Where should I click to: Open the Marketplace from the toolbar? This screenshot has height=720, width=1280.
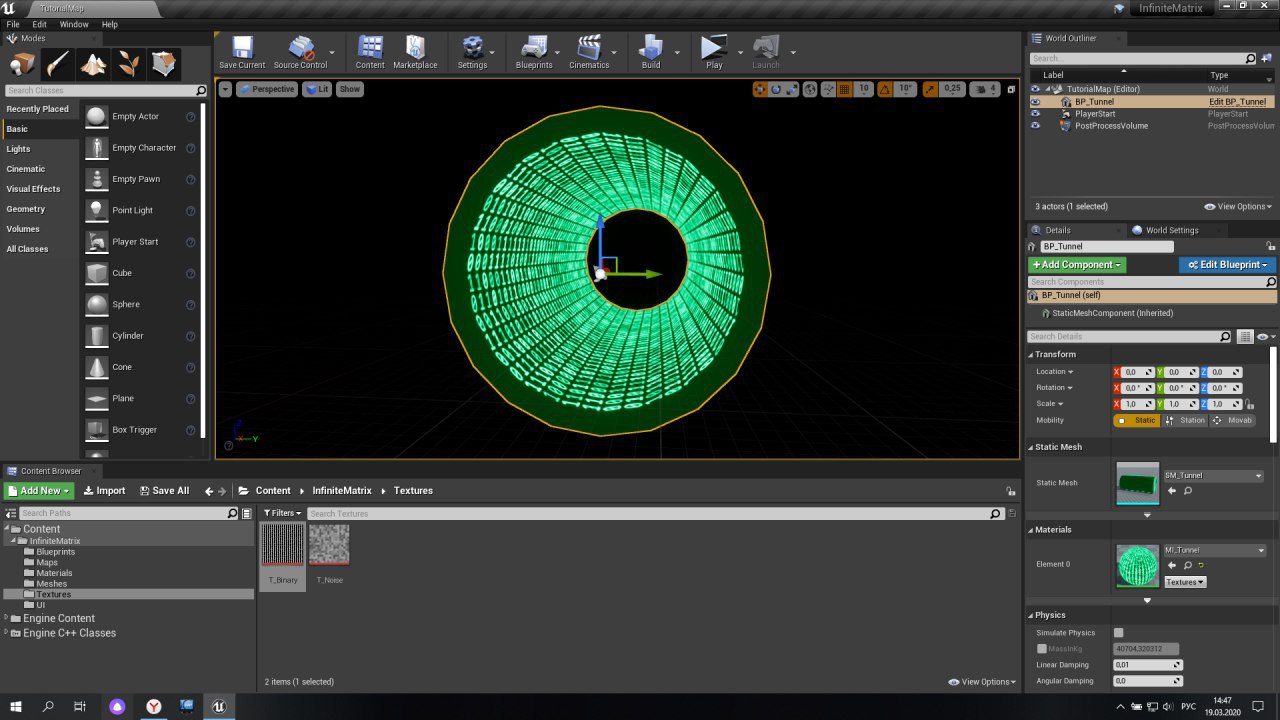[415, 50]
